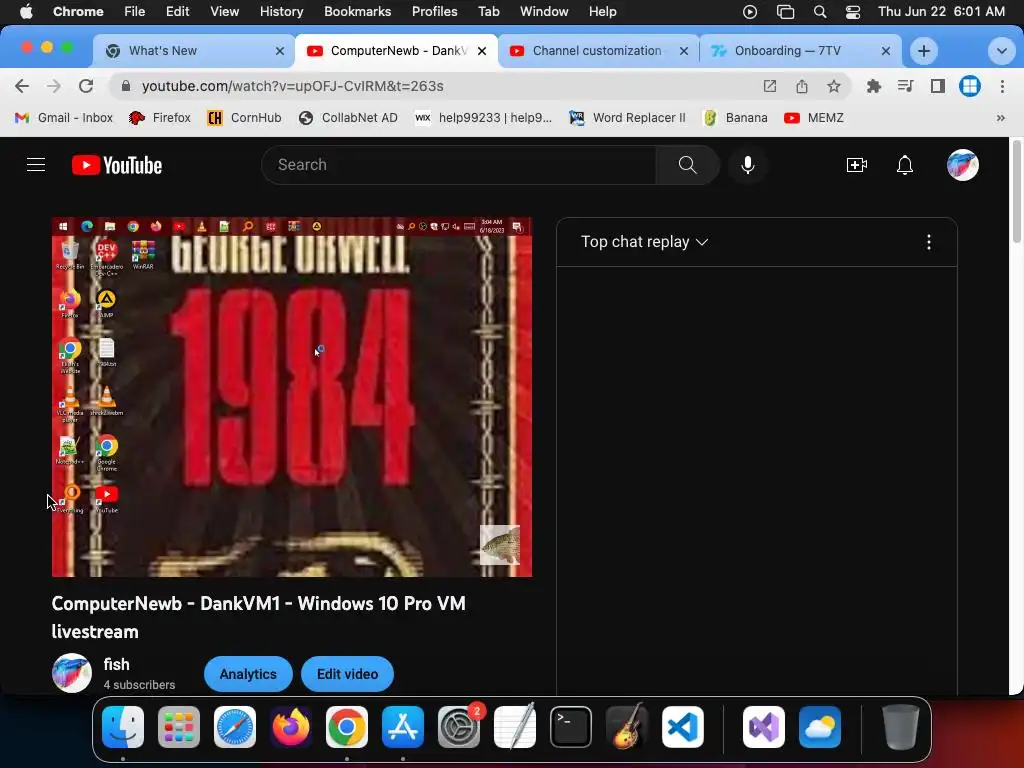The width and height of the screenshot is (1024, 768).
Task: Open the History menu
Action: click(x=281, y=12)
